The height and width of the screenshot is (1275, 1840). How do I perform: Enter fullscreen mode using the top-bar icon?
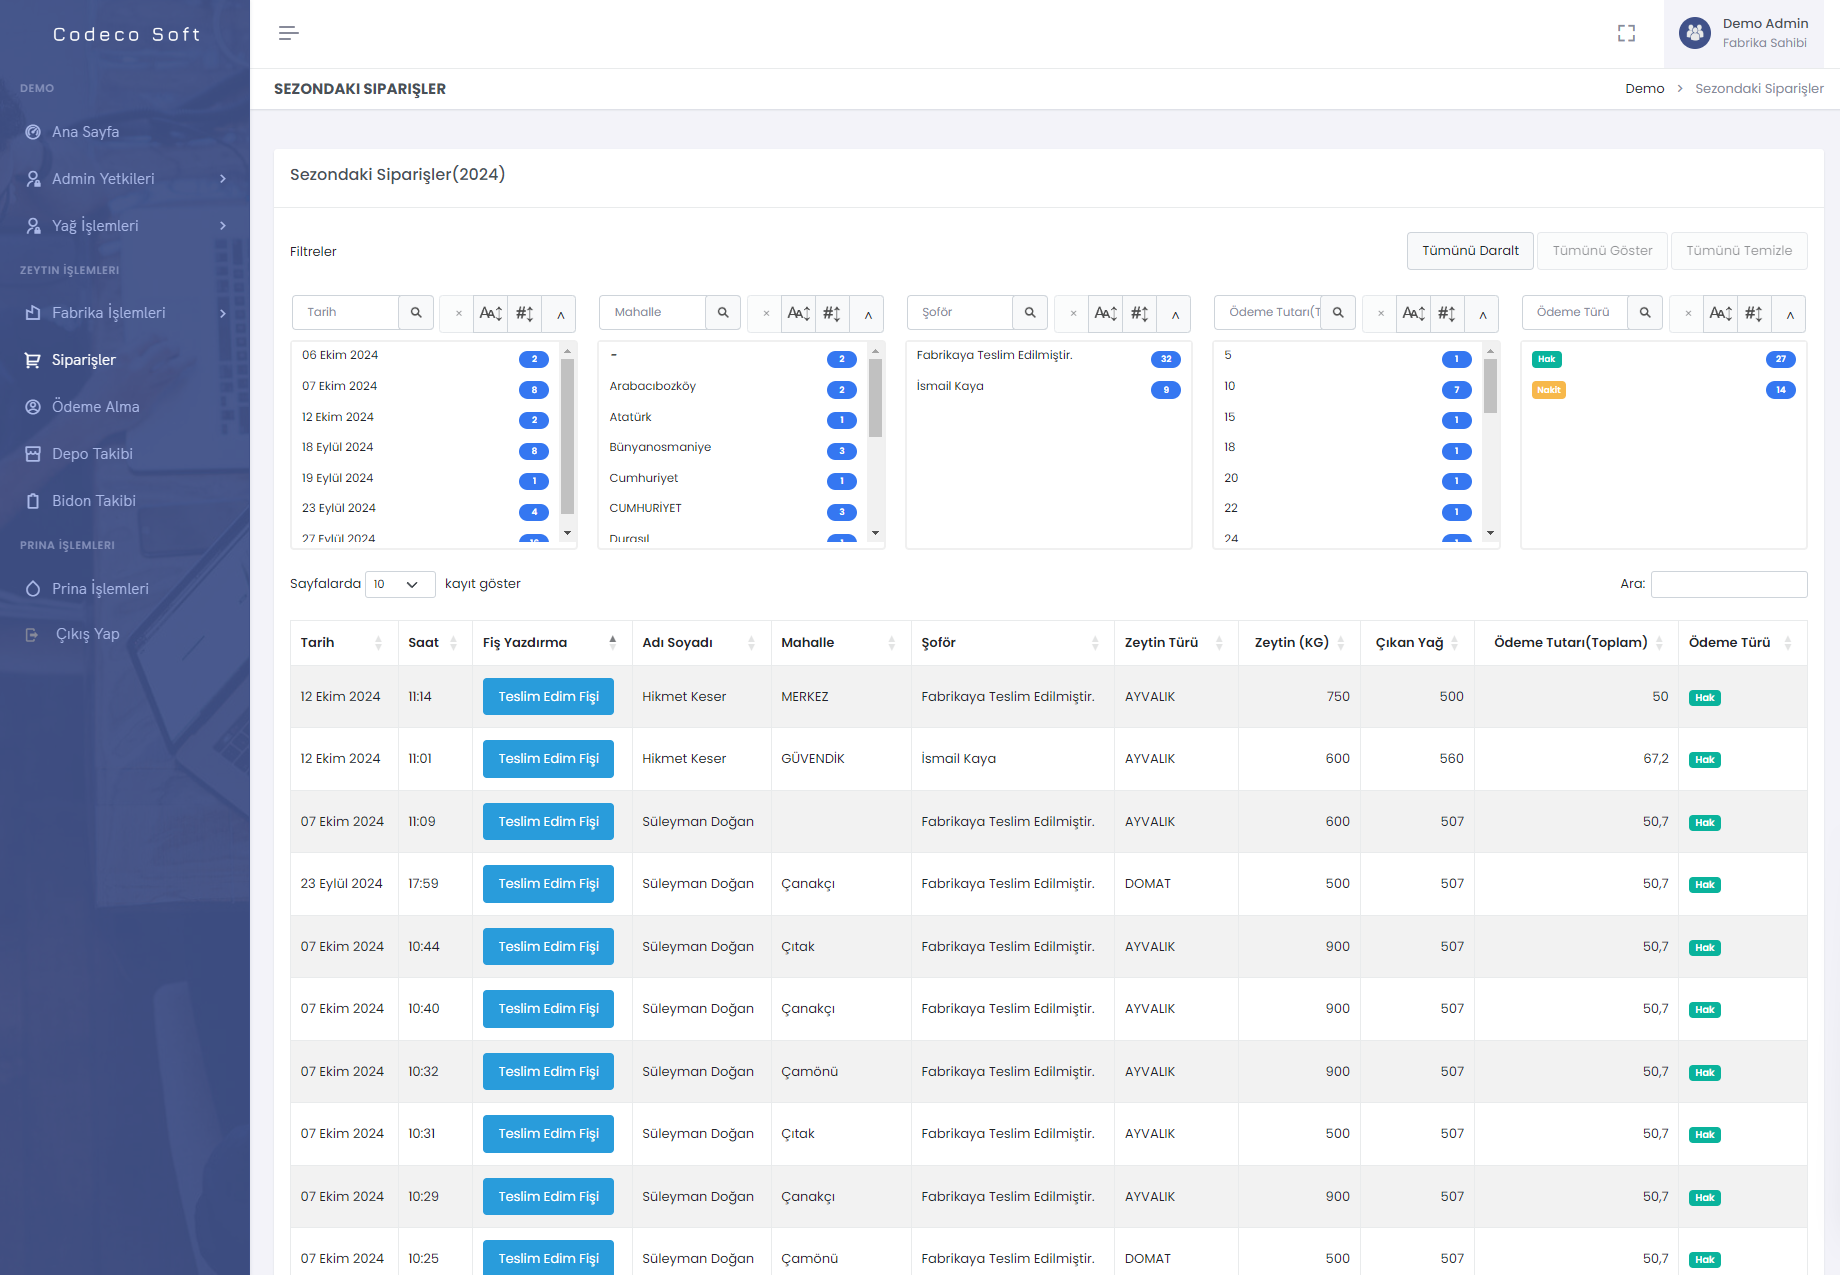1626,33
